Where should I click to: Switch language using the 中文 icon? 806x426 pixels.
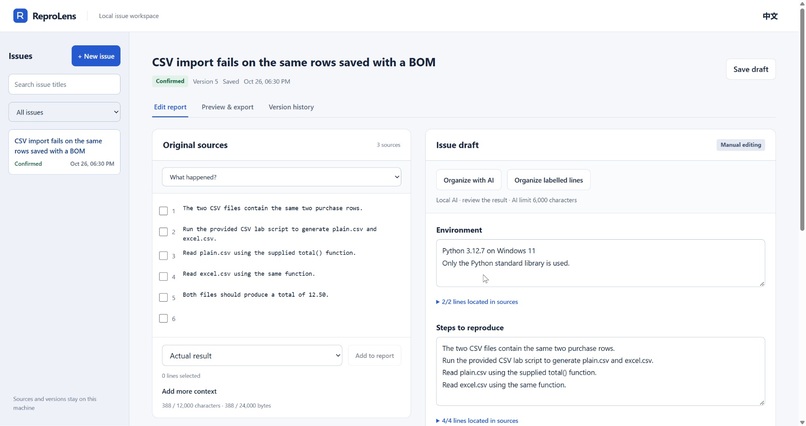click(770, 16)
